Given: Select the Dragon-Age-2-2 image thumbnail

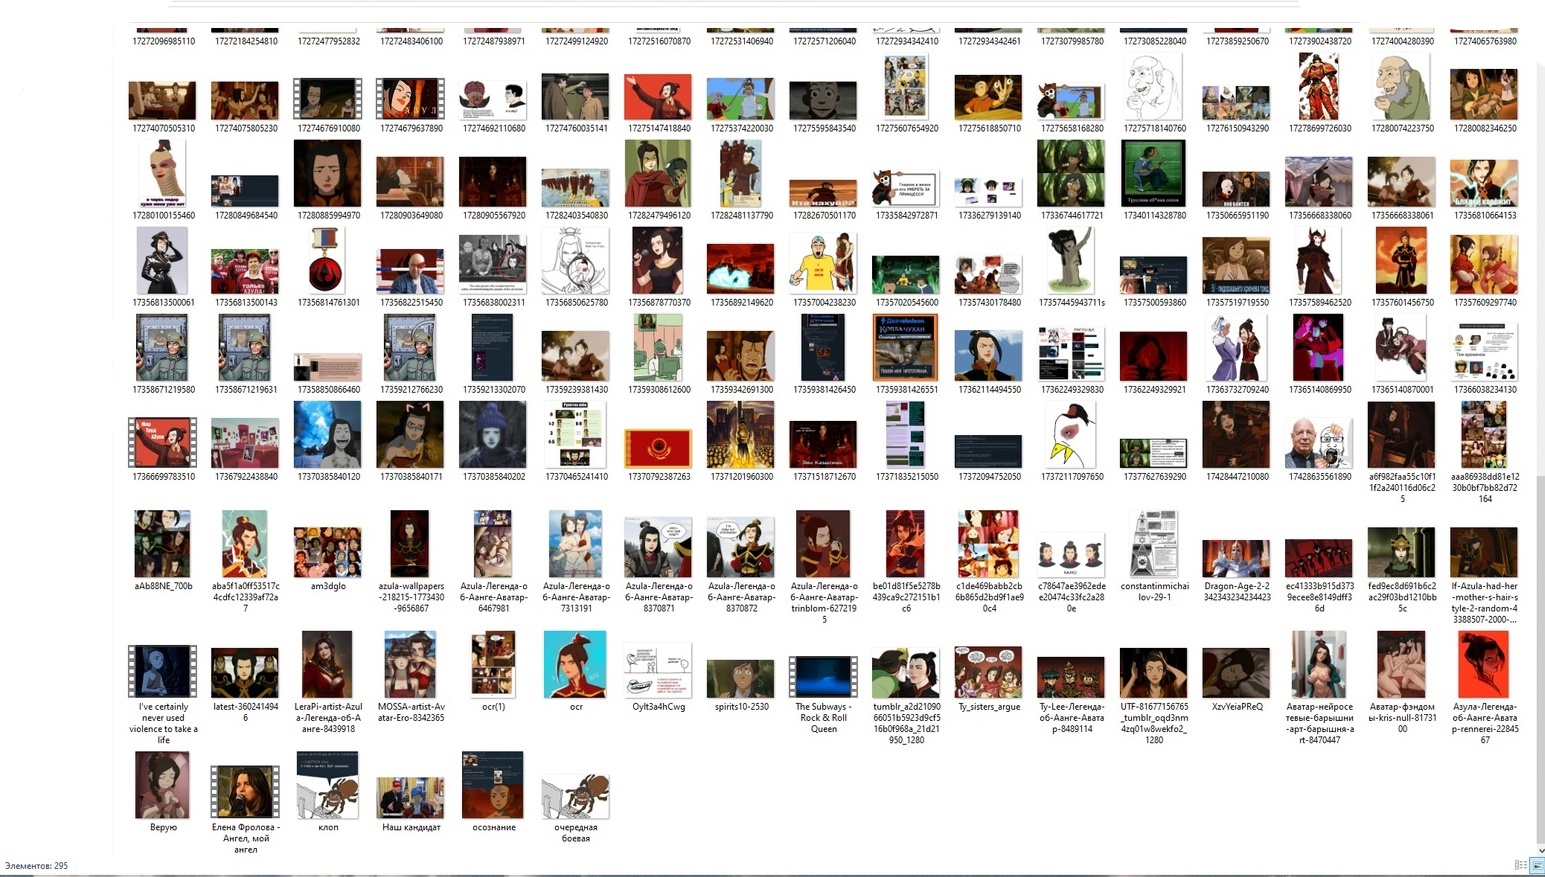Looking at the screenshot, I should coord(1236,559).
